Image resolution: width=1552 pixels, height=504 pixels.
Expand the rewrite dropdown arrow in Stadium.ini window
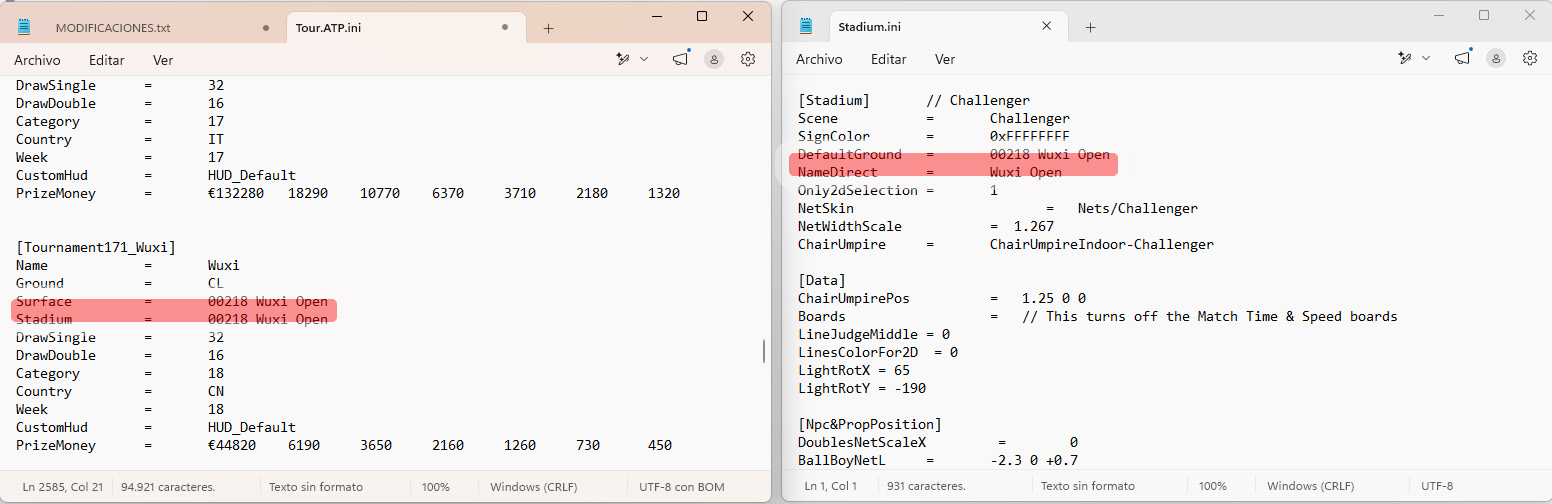tap(1426, 60)
